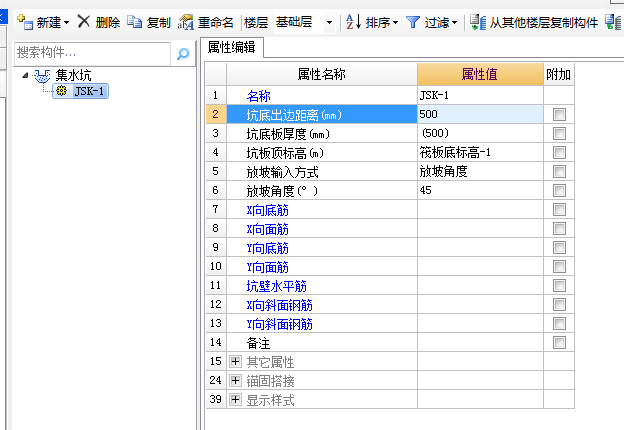Toggle 附加 checkbox for 坑底板厚度
This screenshot has width=624, height=430.
(x=559, y=133)
